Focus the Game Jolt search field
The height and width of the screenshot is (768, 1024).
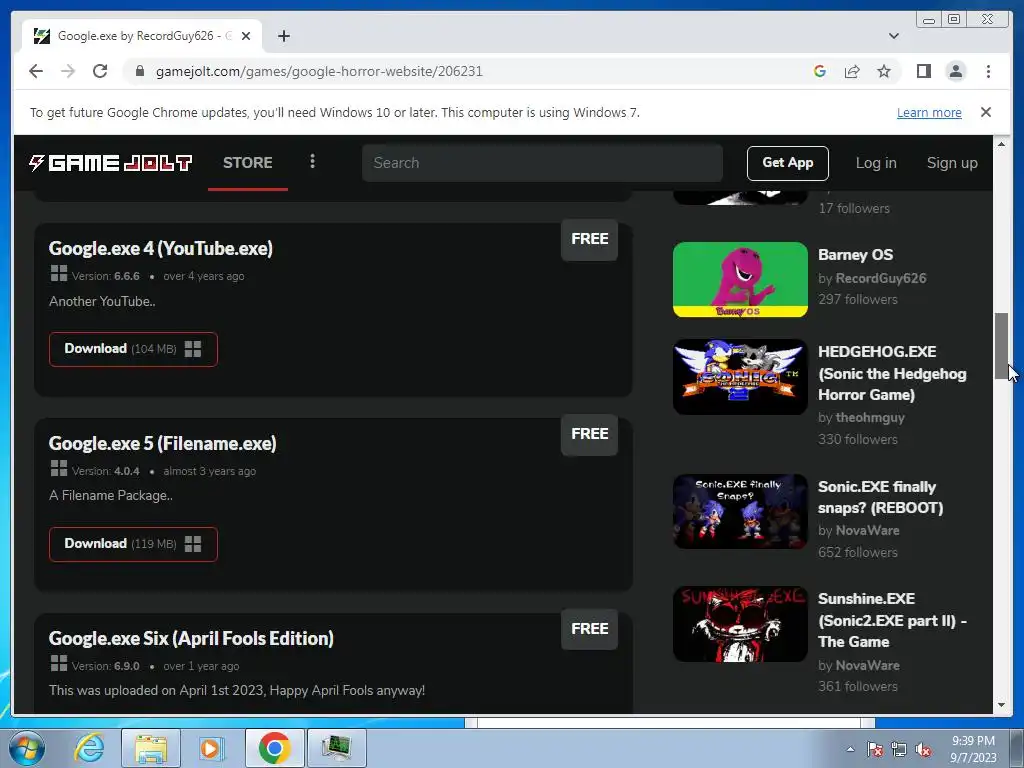(x=542, y=163)
